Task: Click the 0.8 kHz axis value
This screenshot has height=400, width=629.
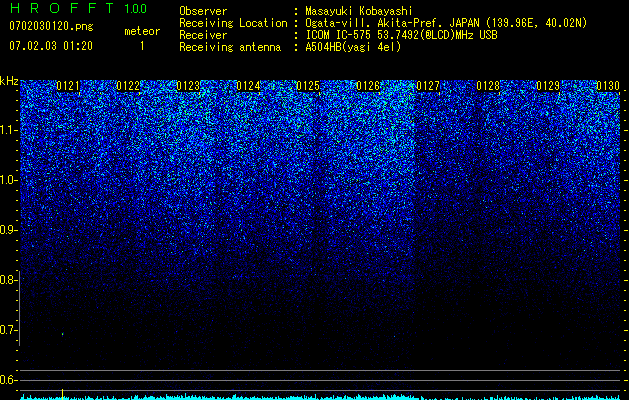Action: tap(8, 280)
